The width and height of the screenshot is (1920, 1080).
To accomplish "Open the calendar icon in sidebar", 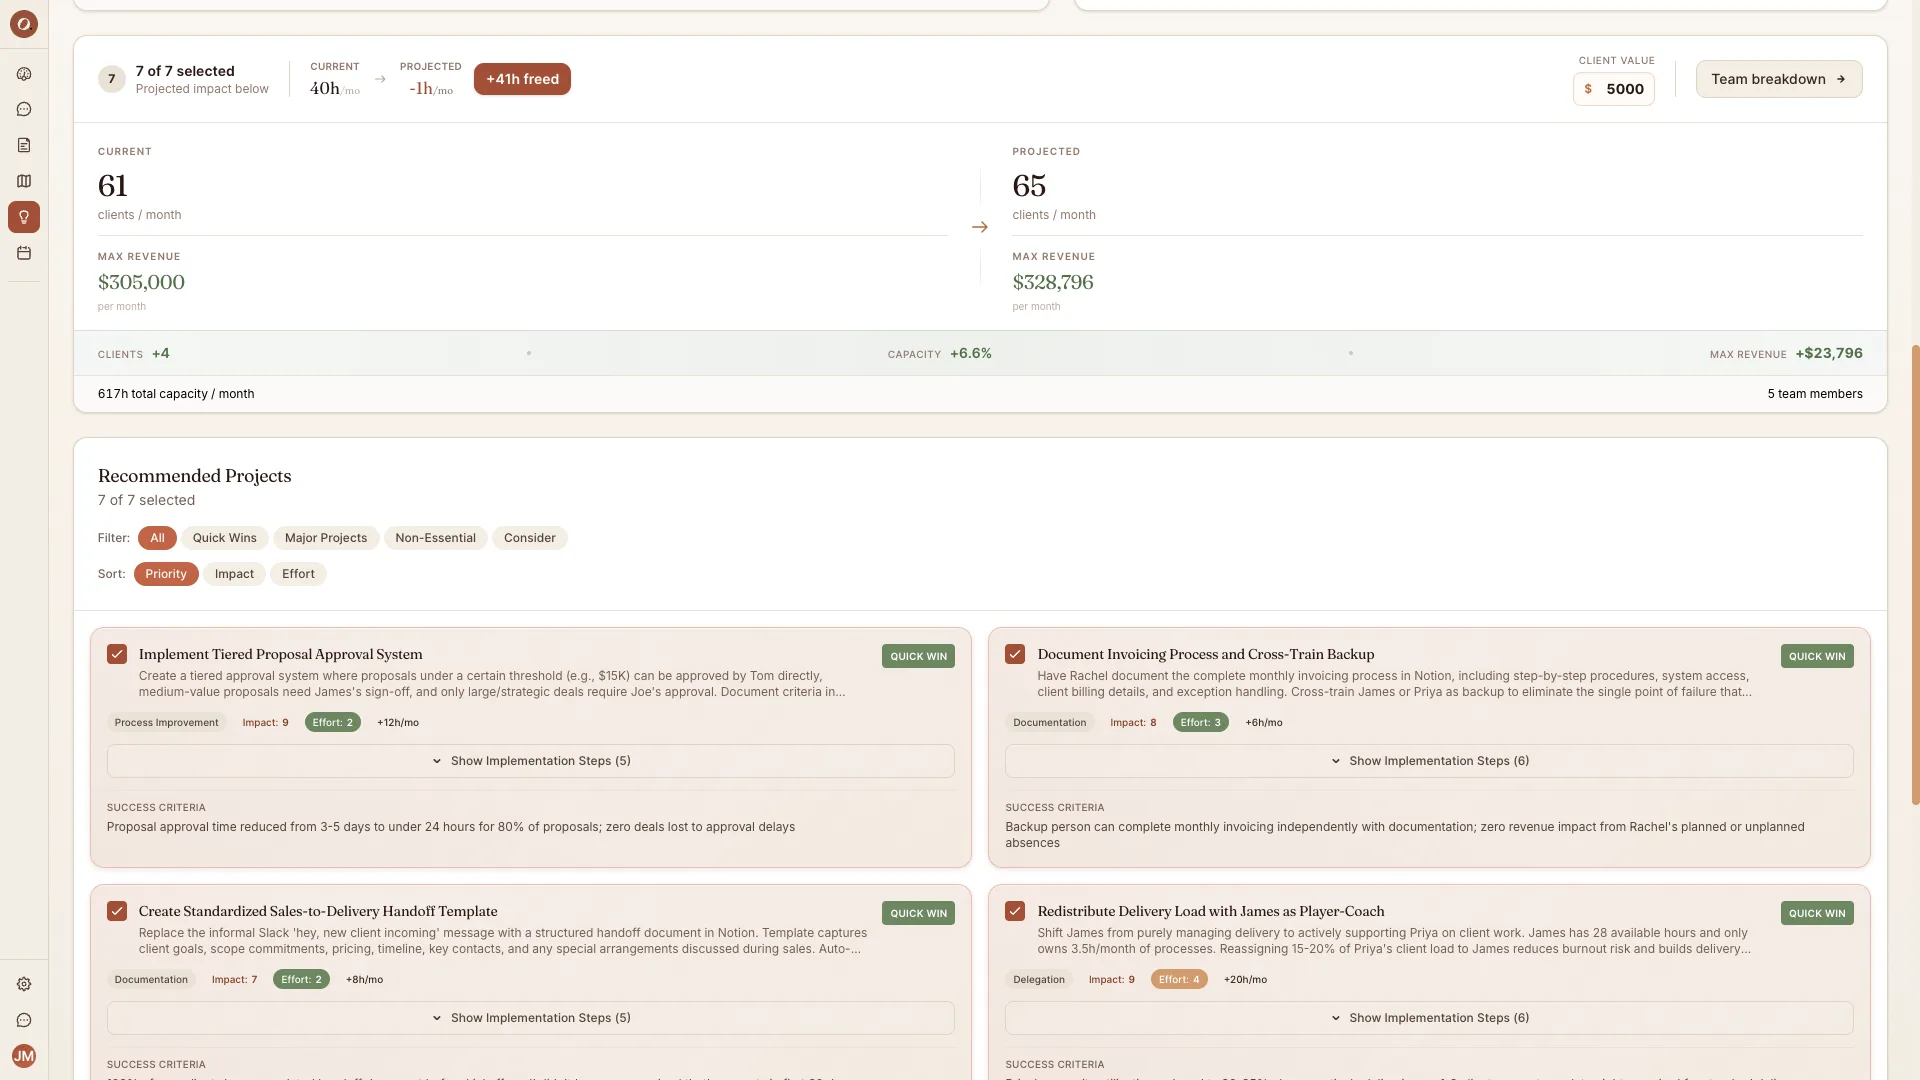I will pos(24,253).
